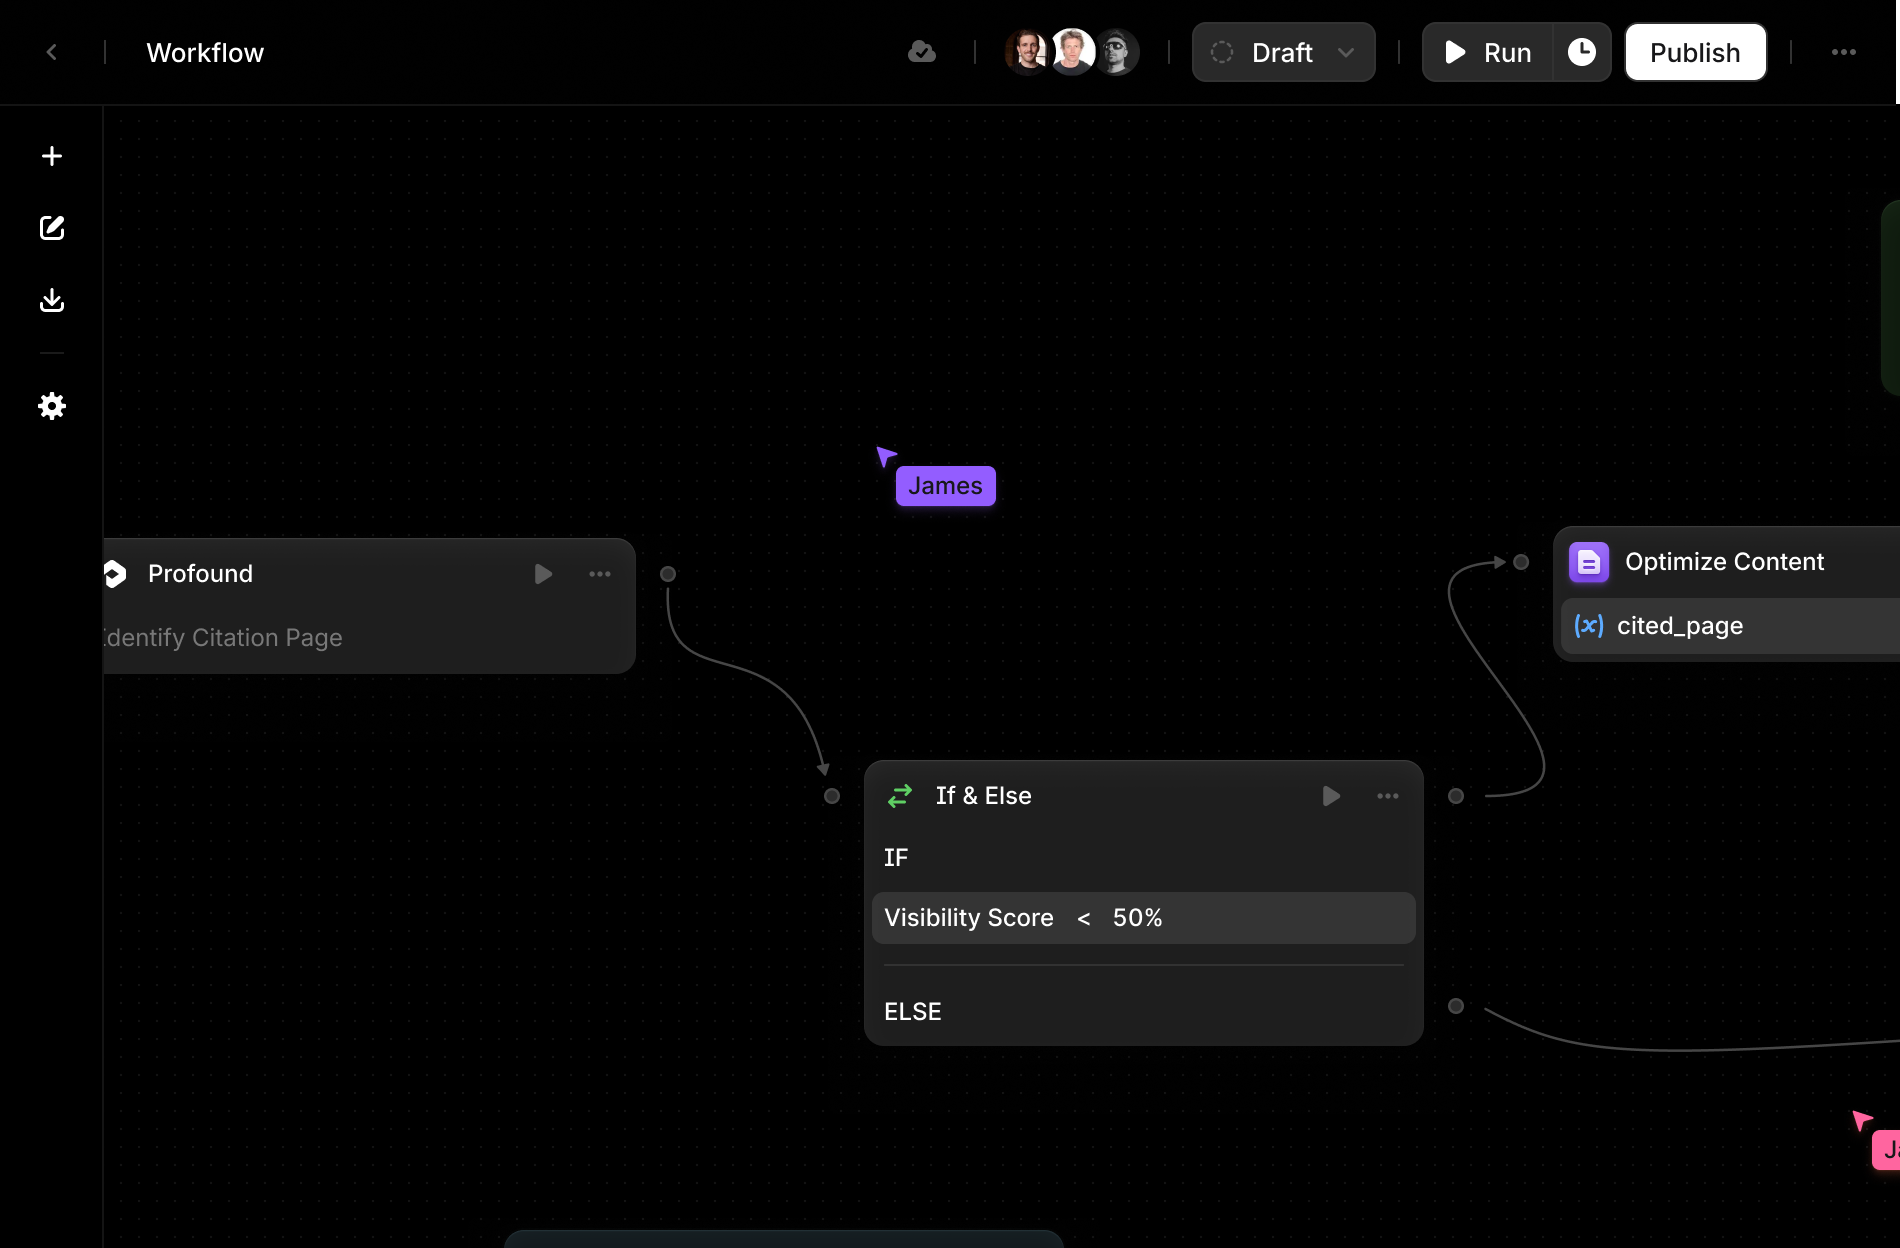Run the Profound node with its play icon

pyautogui.click(x=543, y=574)
